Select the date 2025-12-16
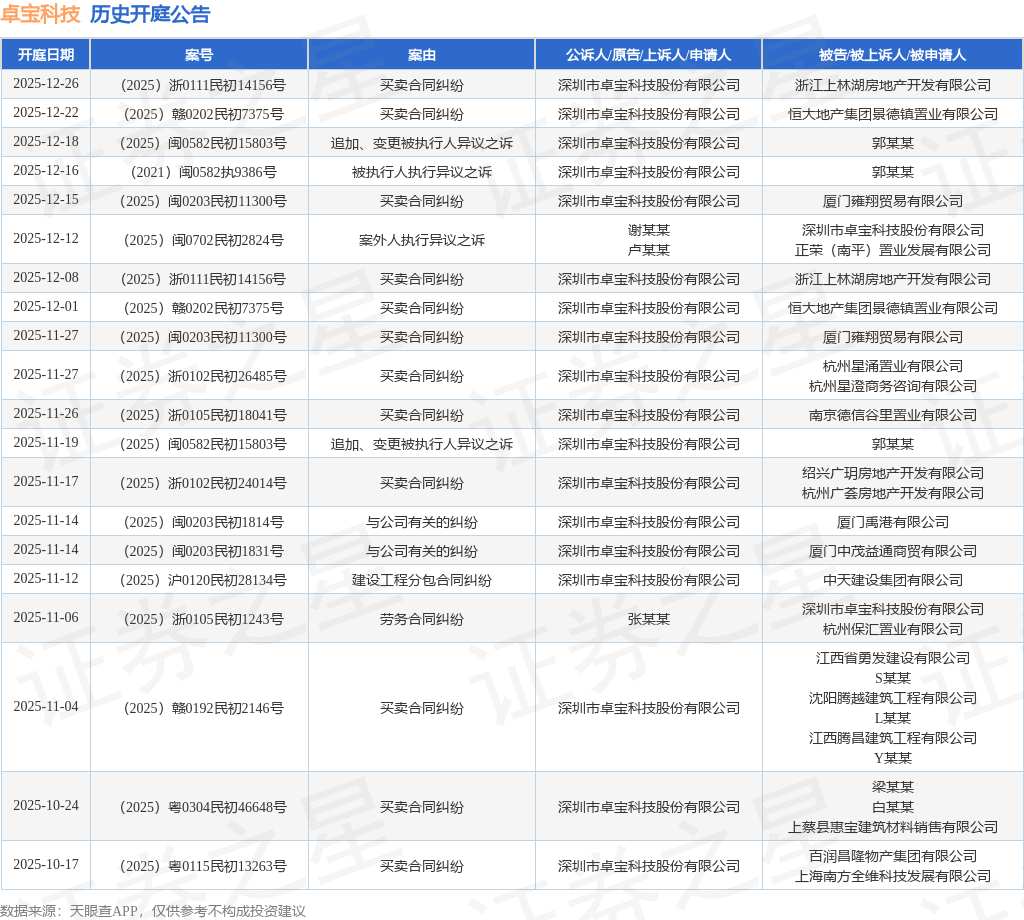This screenshot has width=1024, height=920. [46, 170]
